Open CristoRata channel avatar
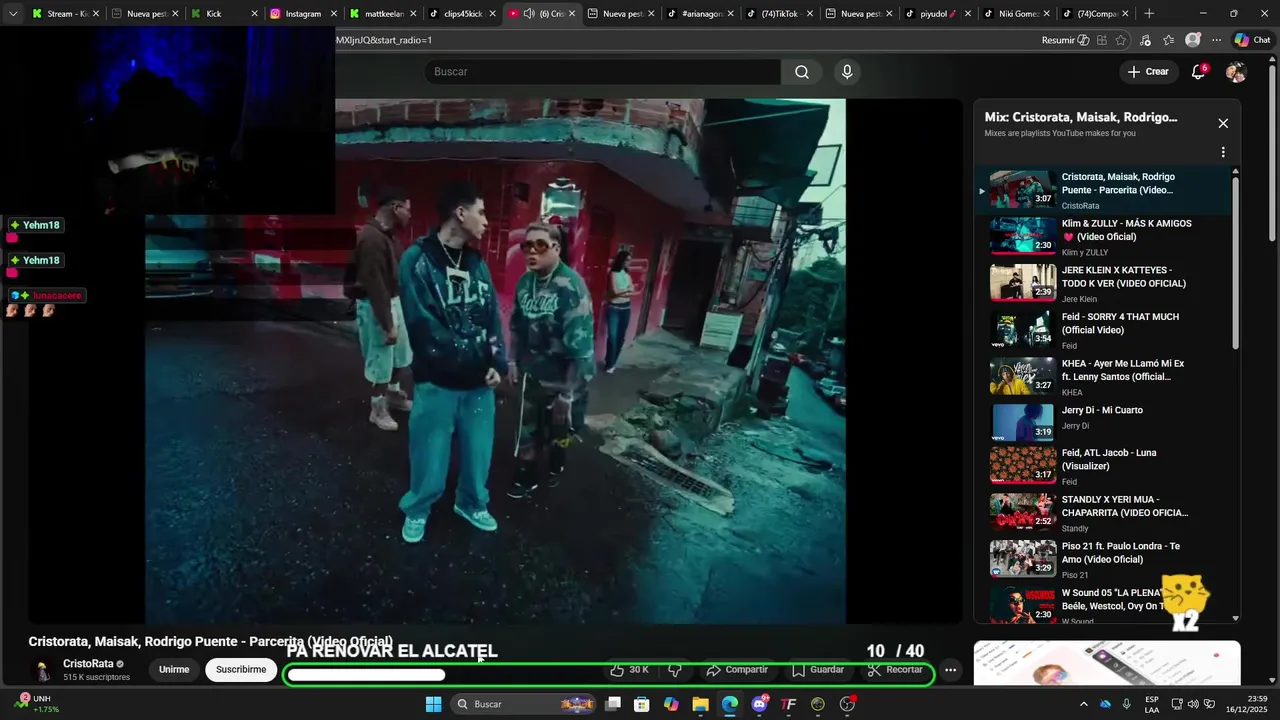 pyautogui.click(x=42, y=671)
